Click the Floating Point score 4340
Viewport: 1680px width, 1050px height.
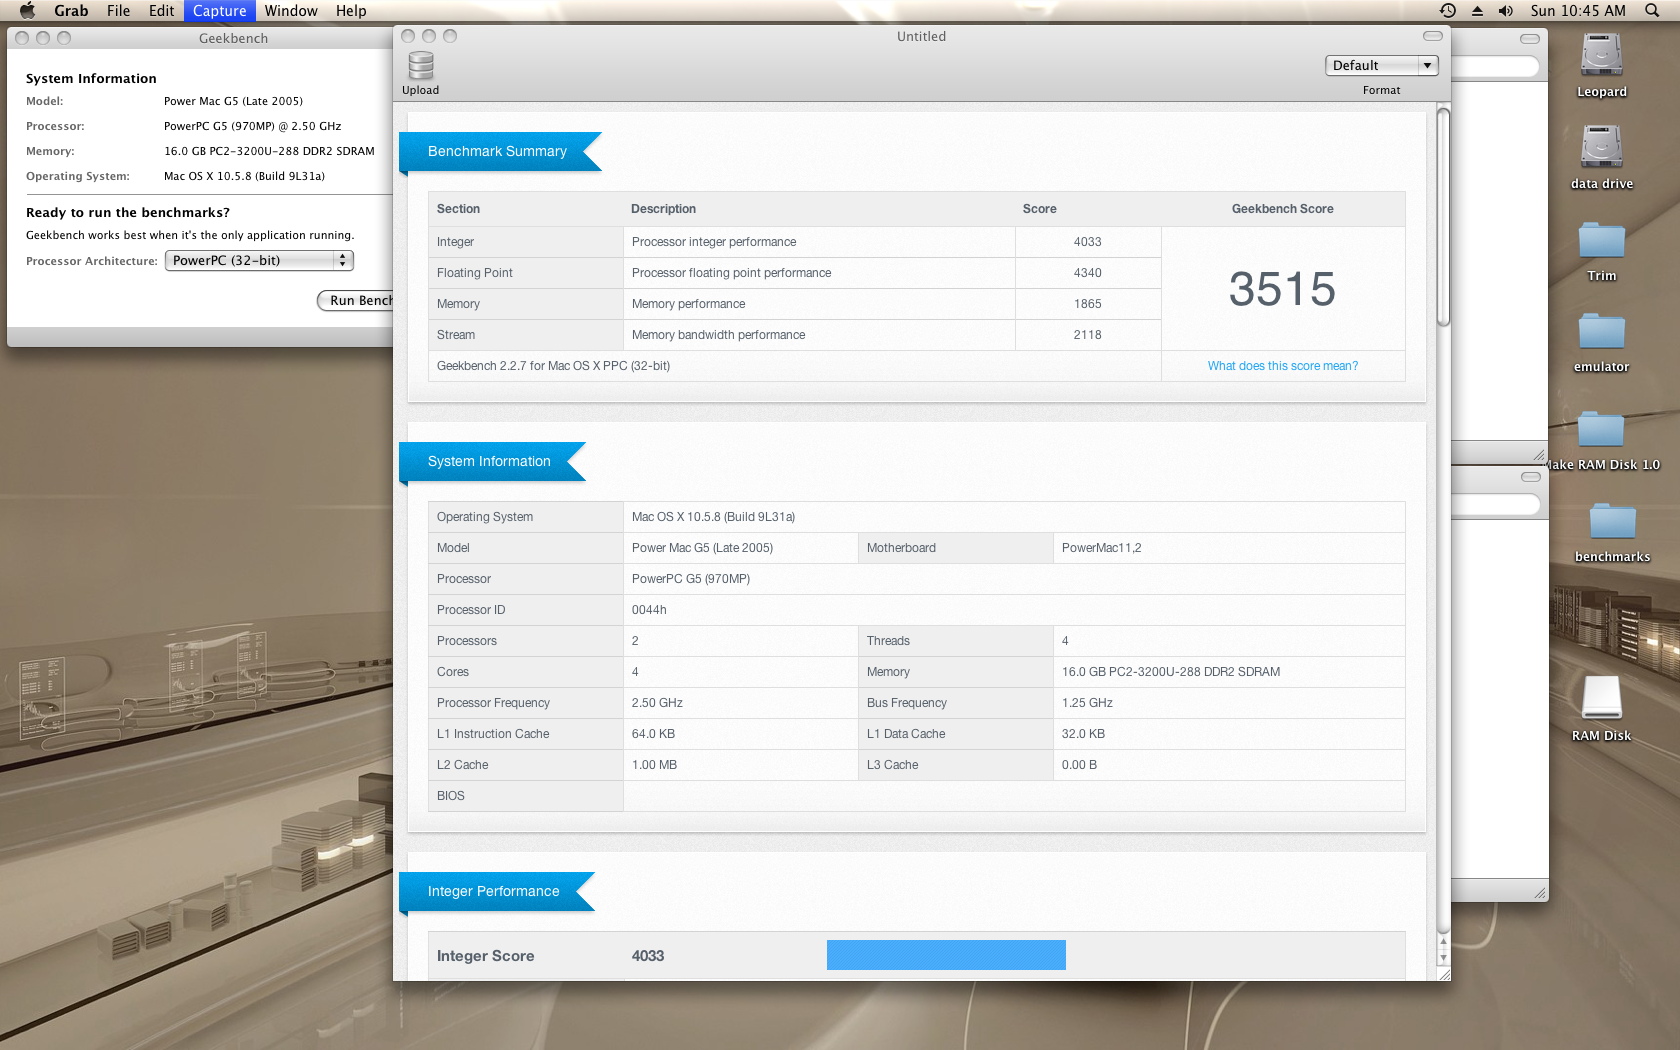(1088, 273)
